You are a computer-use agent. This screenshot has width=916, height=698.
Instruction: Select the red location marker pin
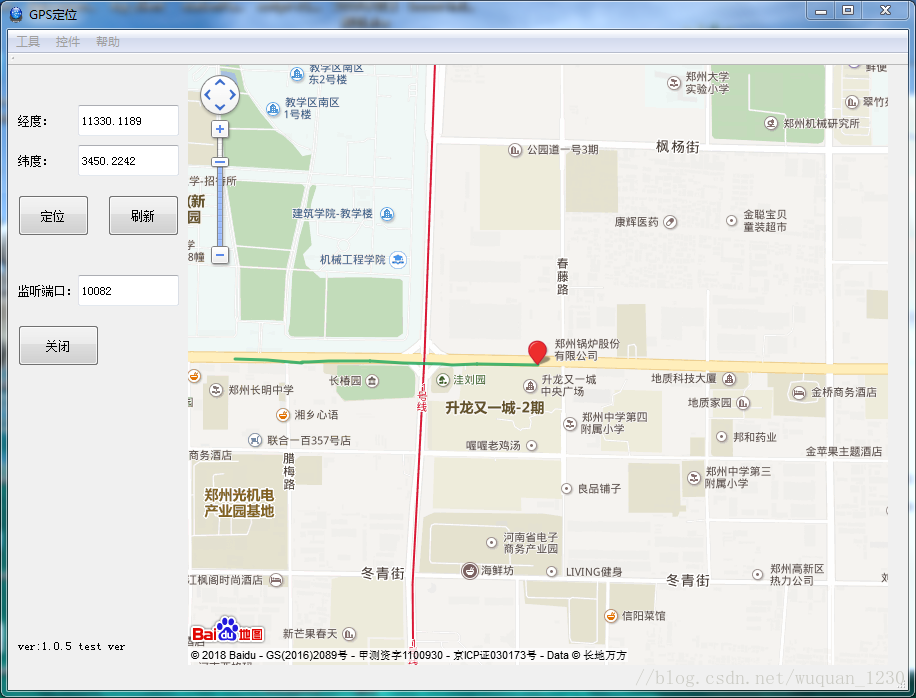537,352
